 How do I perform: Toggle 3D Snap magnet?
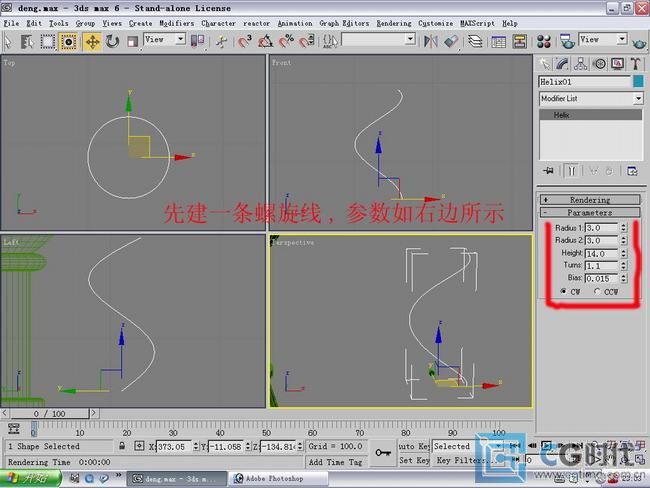pyautogui.click(x=245, y=41)
